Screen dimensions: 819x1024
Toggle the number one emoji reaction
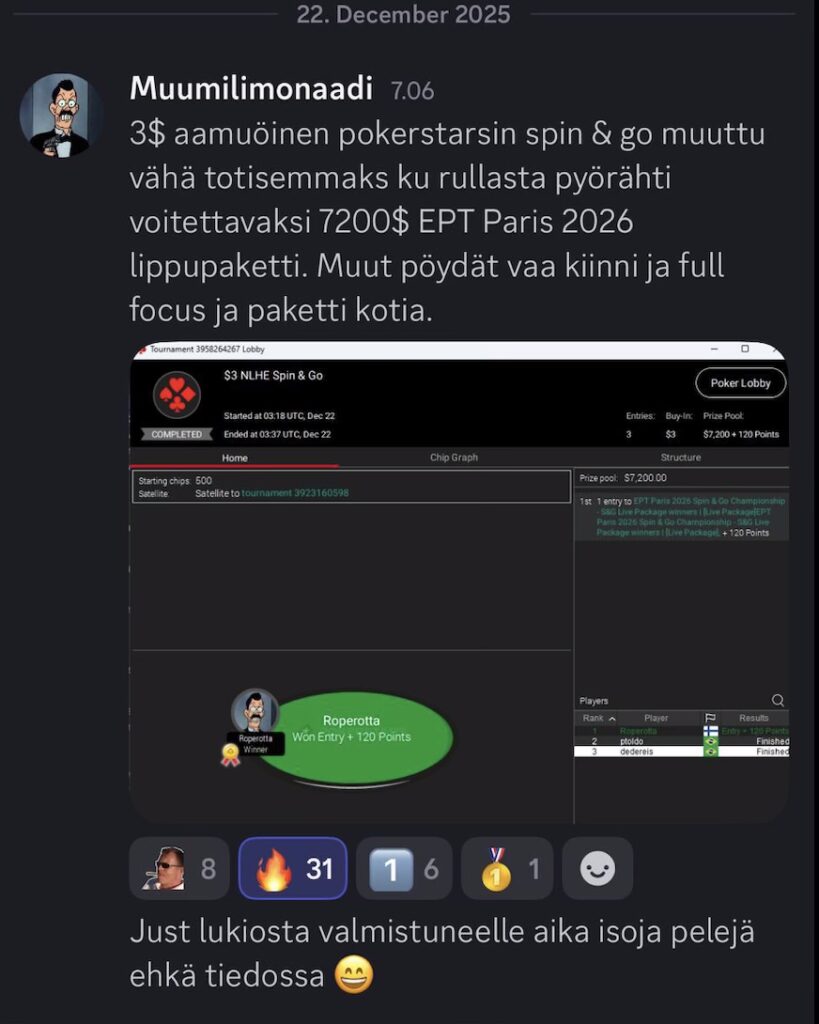pos(404,869)
